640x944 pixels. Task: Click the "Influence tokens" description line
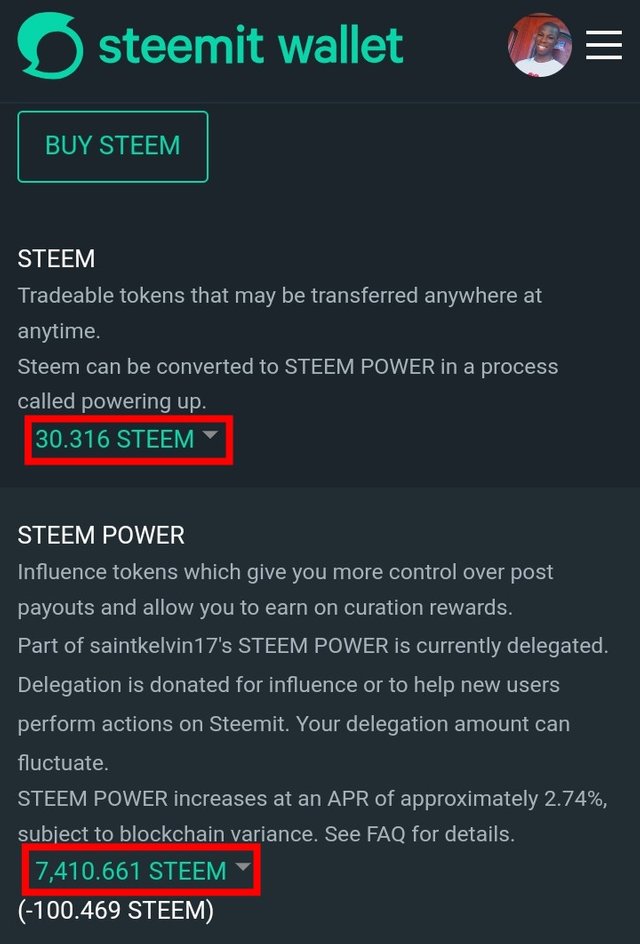(x=285, y=589)
